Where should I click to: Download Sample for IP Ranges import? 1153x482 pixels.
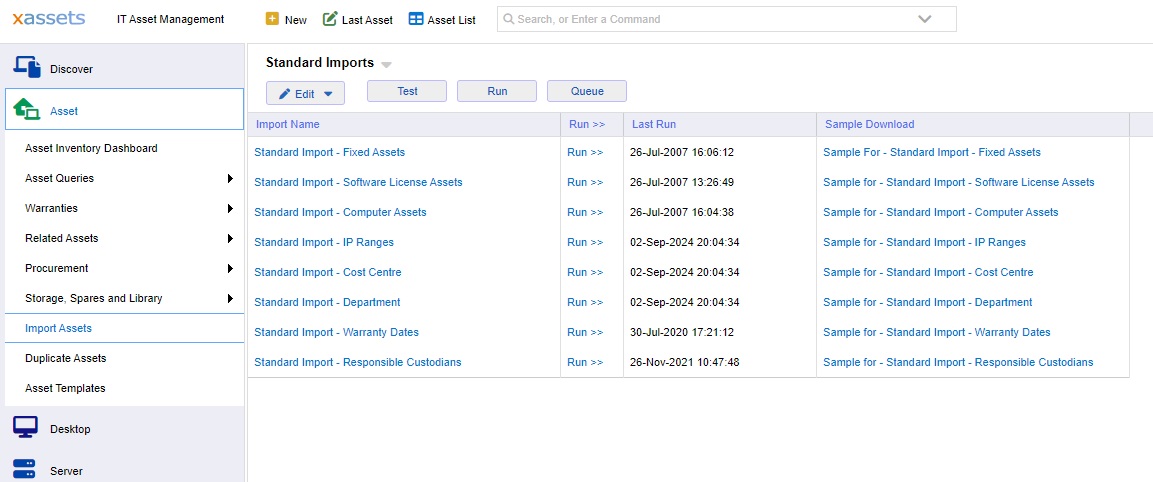924,242
